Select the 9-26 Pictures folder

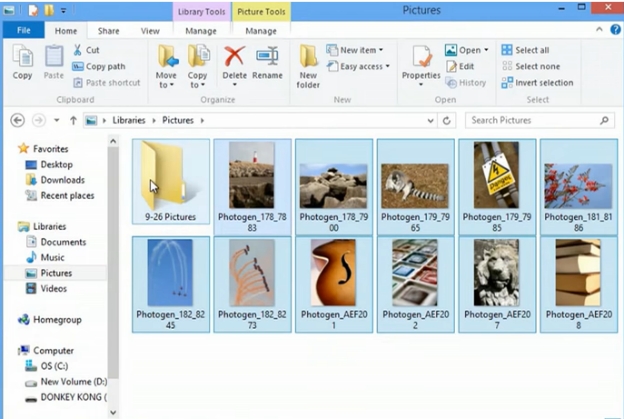coord(171,182)
